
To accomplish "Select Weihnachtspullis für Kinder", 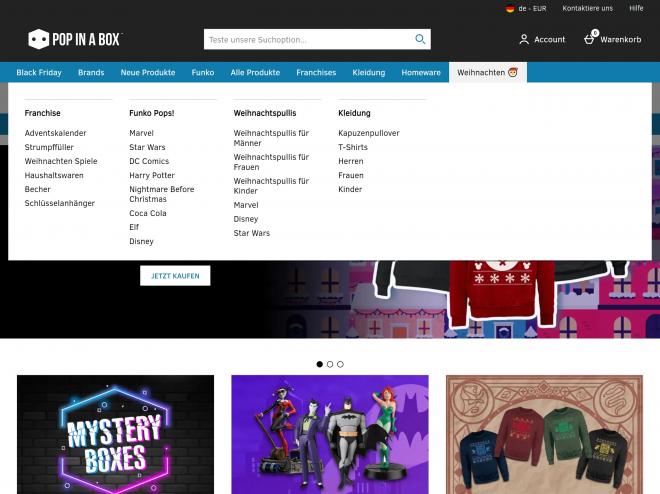I will point(271,186).
